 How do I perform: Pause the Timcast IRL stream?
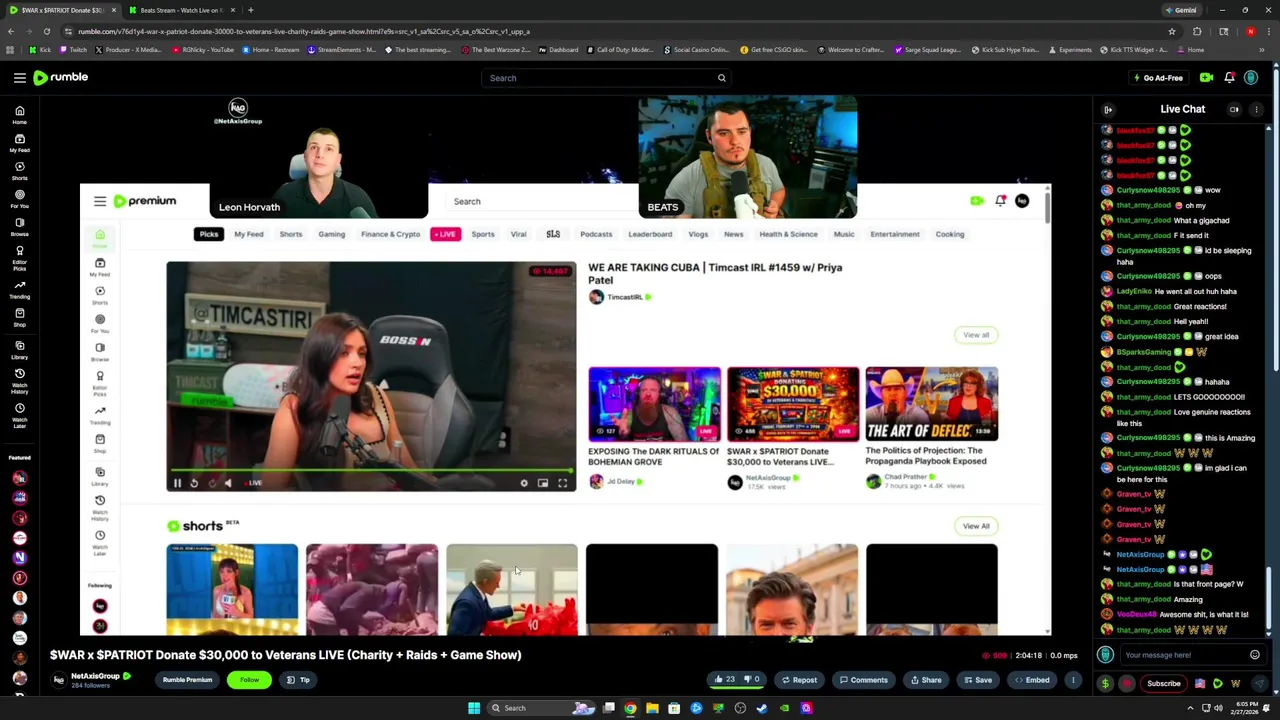pos(177,483)
